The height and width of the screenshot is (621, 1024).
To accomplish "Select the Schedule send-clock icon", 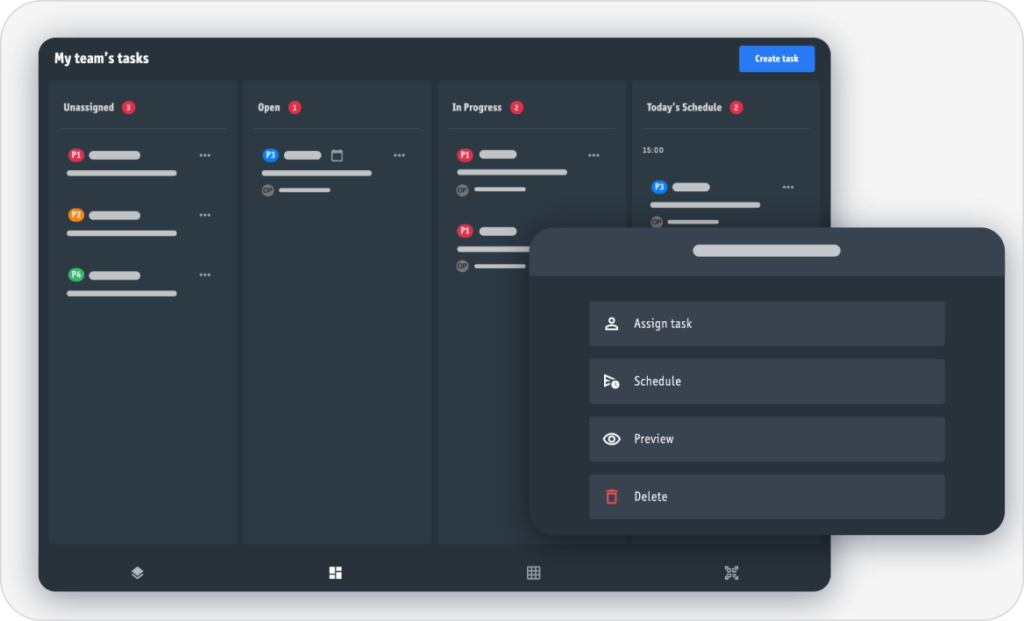I will coord(611,381).
